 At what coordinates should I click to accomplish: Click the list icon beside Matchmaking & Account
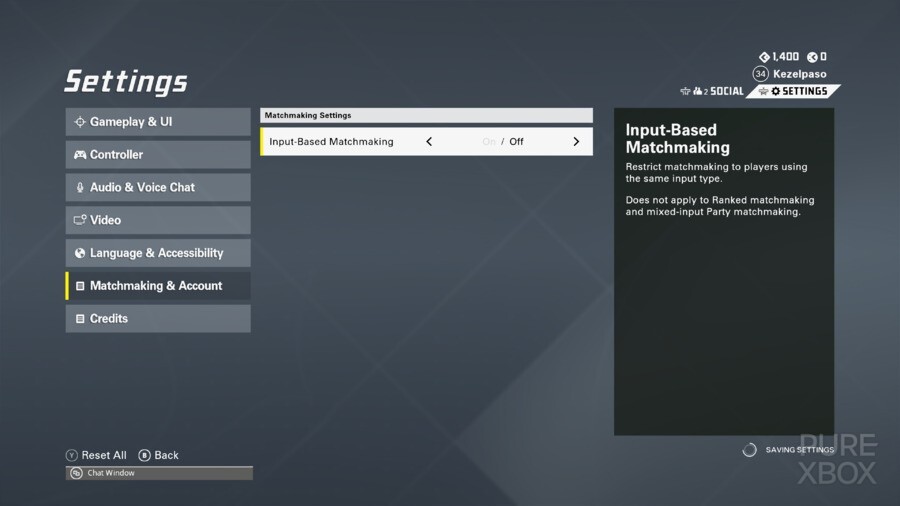pyautogui.click(x=80, y=286)
